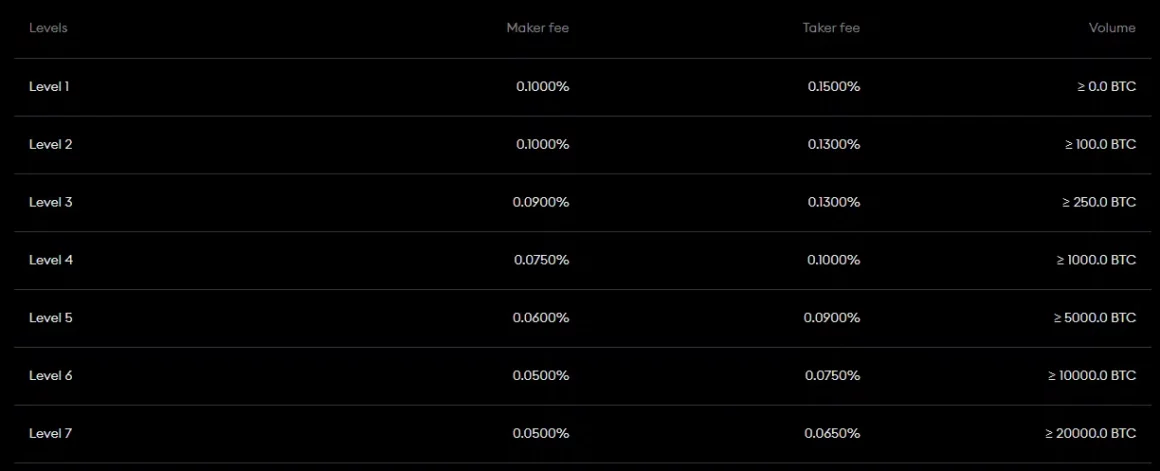Click the ≥ 100.0 BTC volume cell
The width and height of the screenshot is (1160, 471).
[1100, 144]
